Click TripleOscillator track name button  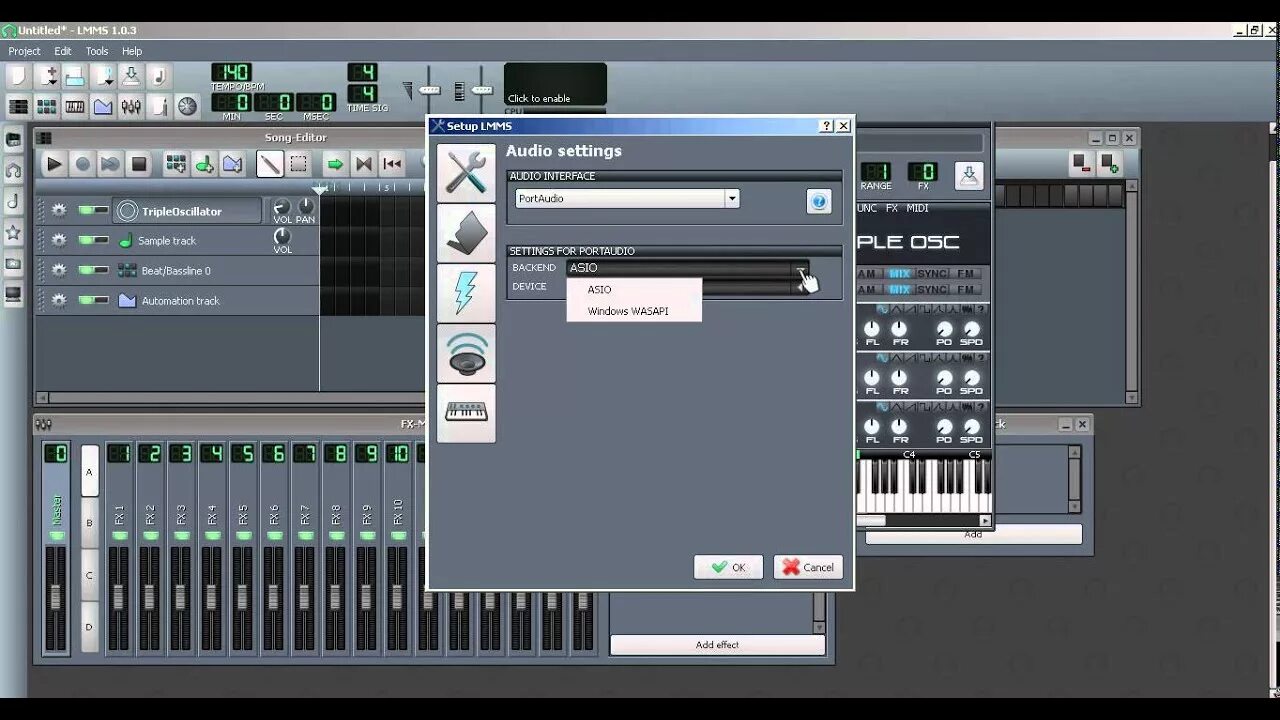(x=187, y=211)
